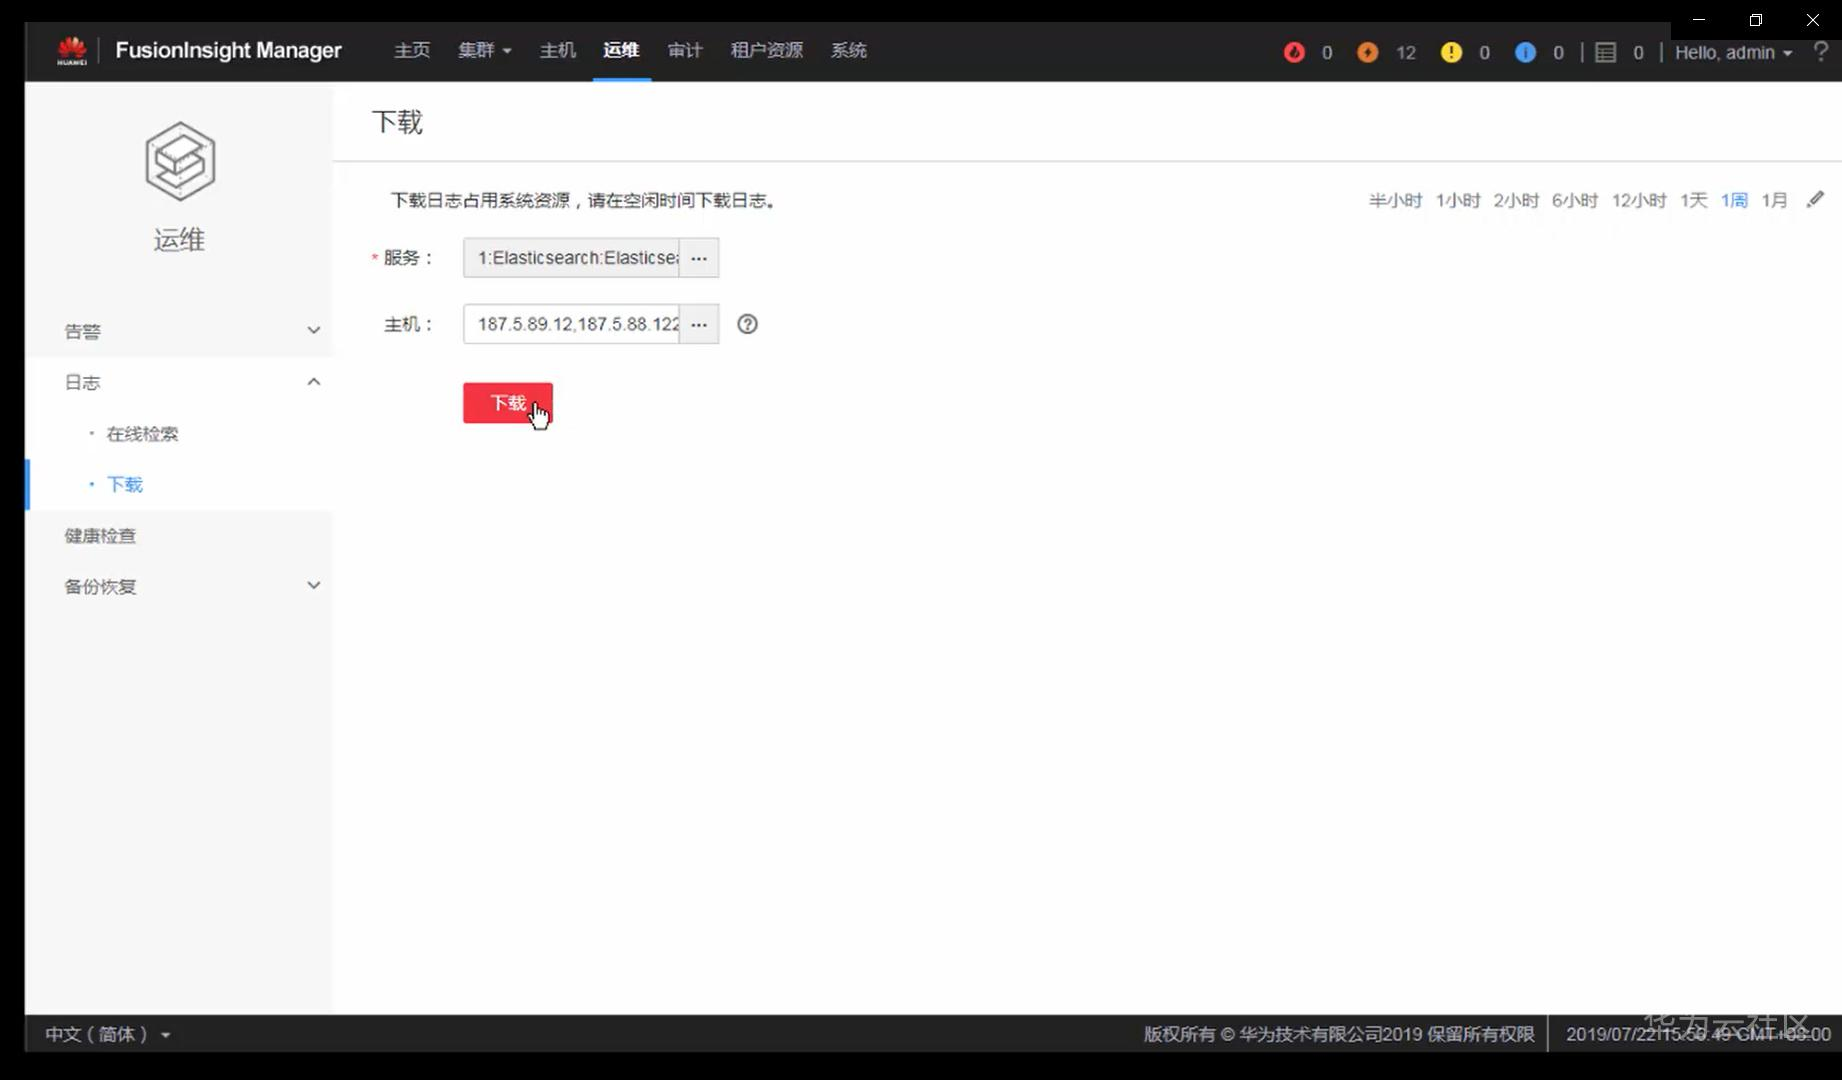The image size is (1842, 1080).
Task: Check minor alarms yellow warning icon
Action: (1450, 52)
